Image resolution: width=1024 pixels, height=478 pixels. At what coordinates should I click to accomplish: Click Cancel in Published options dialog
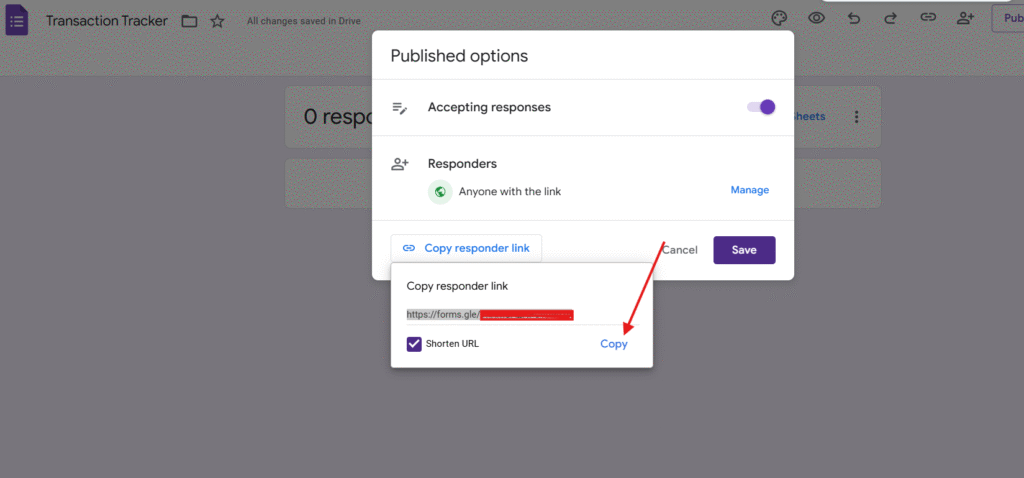click(x=680, y=250)
